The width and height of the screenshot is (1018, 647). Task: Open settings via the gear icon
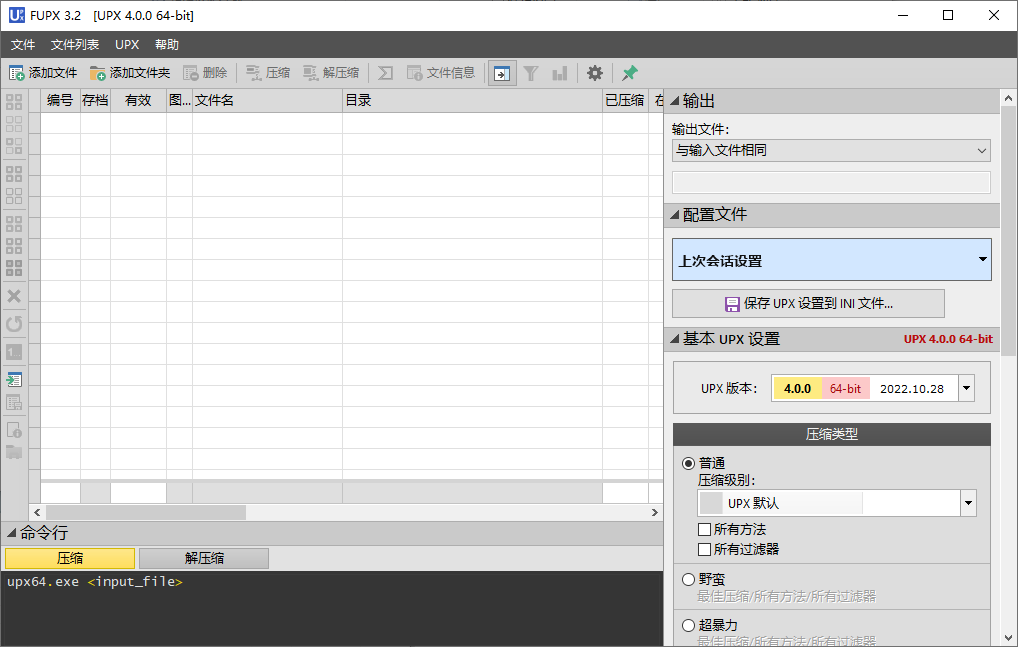click(x=595, y=73)
